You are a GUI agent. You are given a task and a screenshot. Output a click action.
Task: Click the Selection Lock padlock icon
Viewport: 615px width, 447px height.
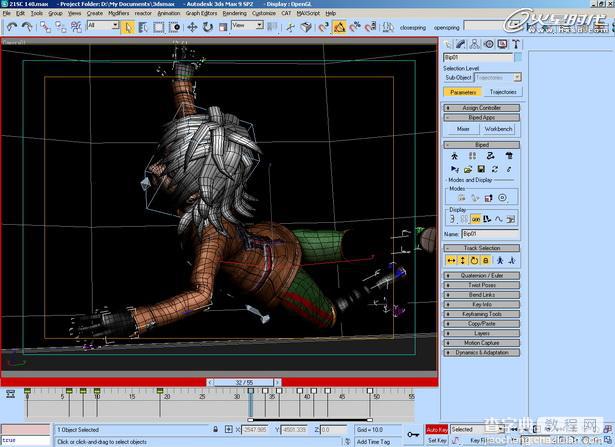216,430
